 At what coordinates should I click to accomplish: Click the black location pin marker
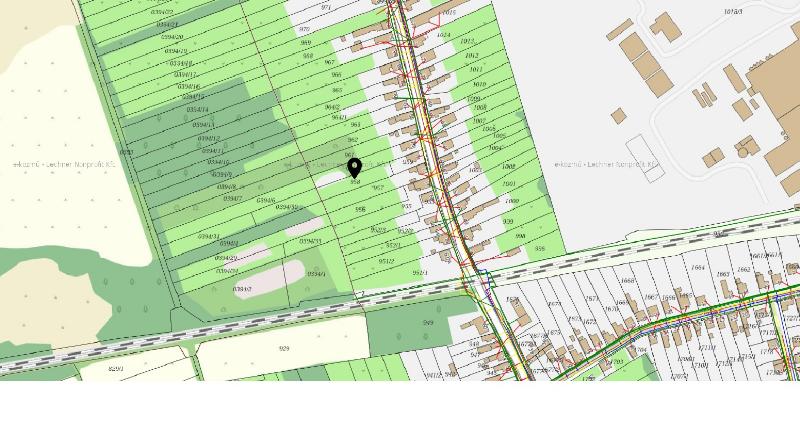click(355, 168)
